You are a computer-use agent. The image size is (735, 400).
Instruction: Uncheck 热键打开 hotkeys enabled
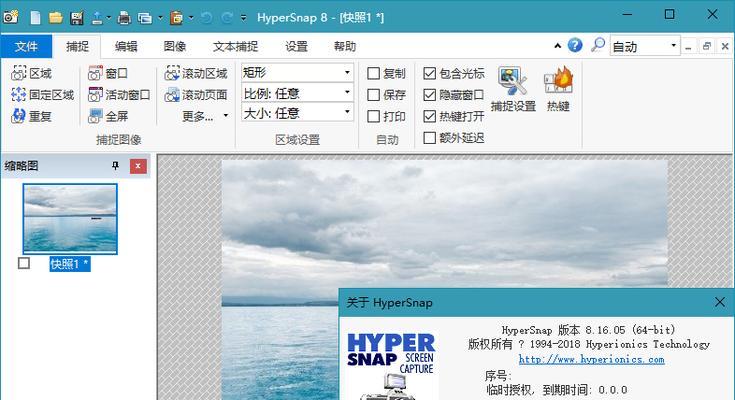point(429,116)
